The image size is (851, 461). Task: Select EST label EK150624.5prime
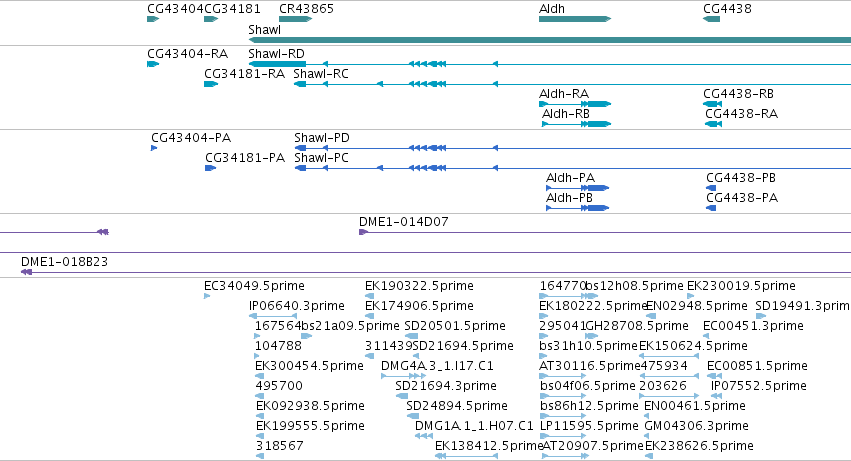(694, 346)
